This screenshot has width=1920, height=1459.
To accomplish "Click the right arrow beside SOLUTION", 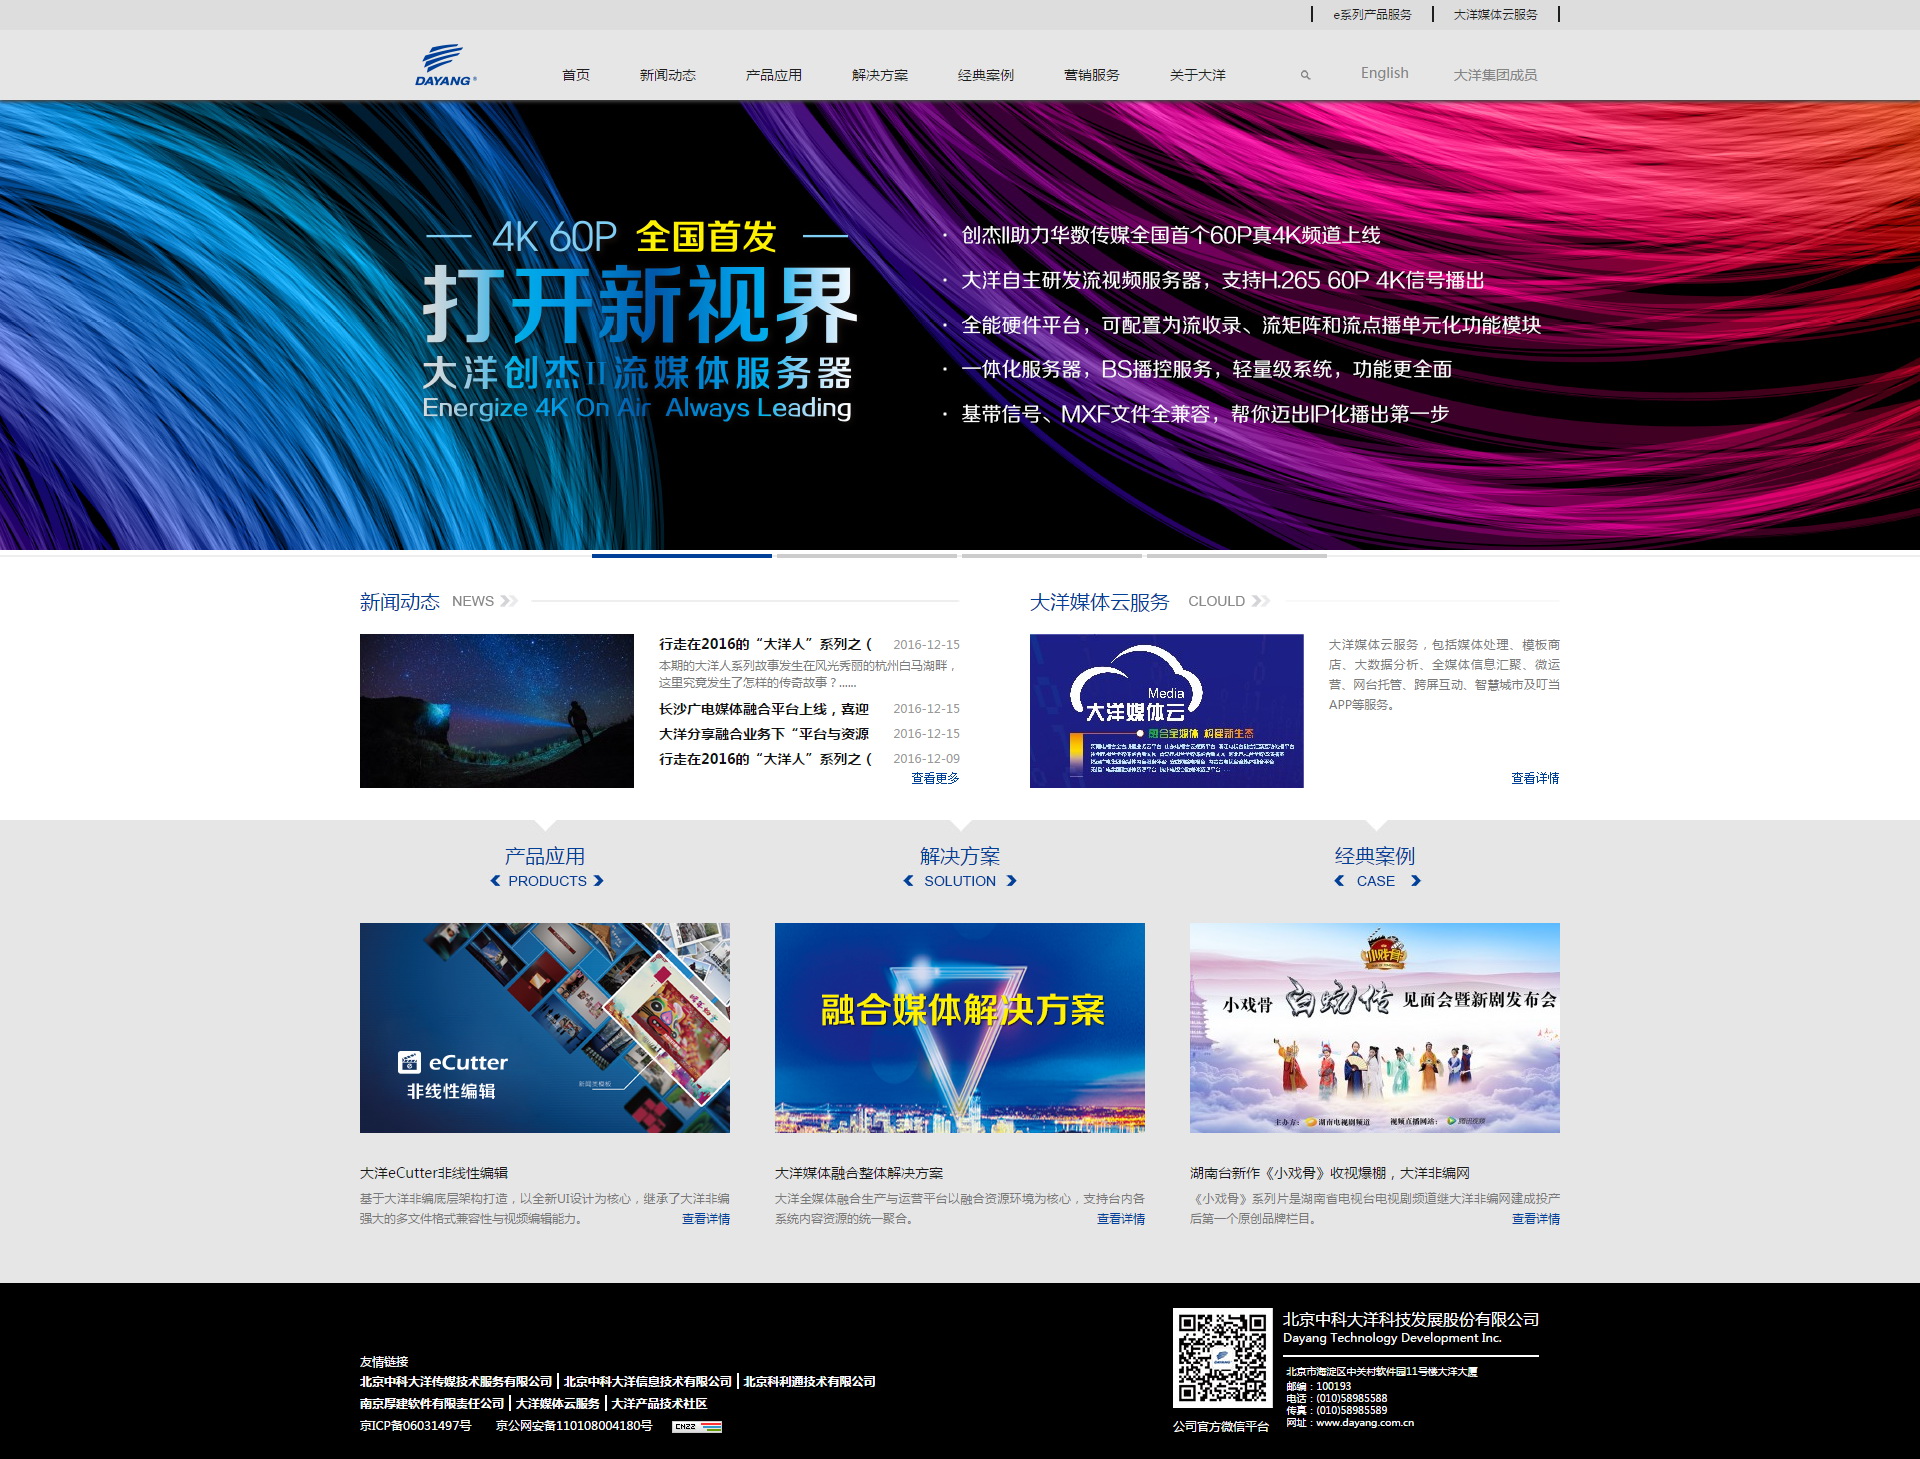I will [1012, 881].
